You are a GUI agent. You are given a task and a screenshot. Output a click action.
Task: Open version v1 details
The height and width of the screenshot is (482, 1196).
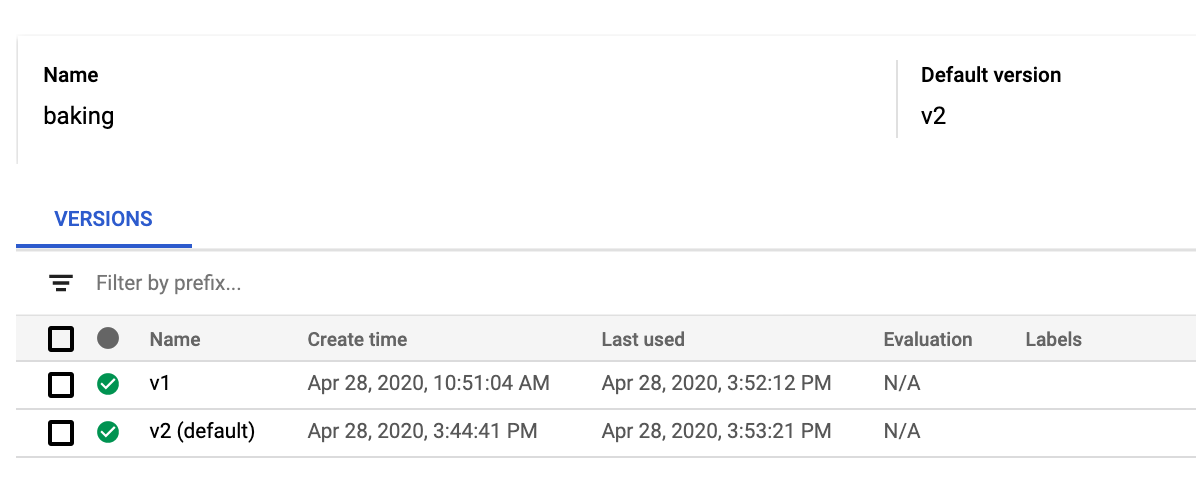click(159, 383)
